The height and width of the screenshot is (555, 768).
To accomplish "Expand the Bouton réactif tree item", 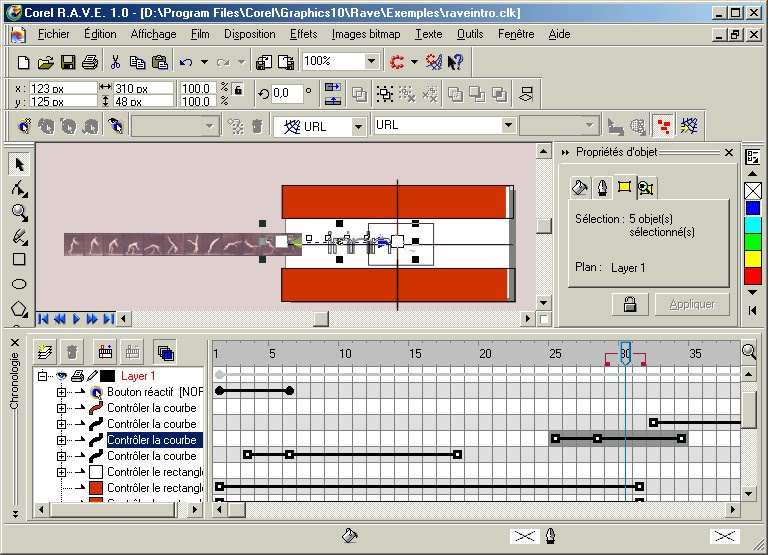I will [61, 392].
